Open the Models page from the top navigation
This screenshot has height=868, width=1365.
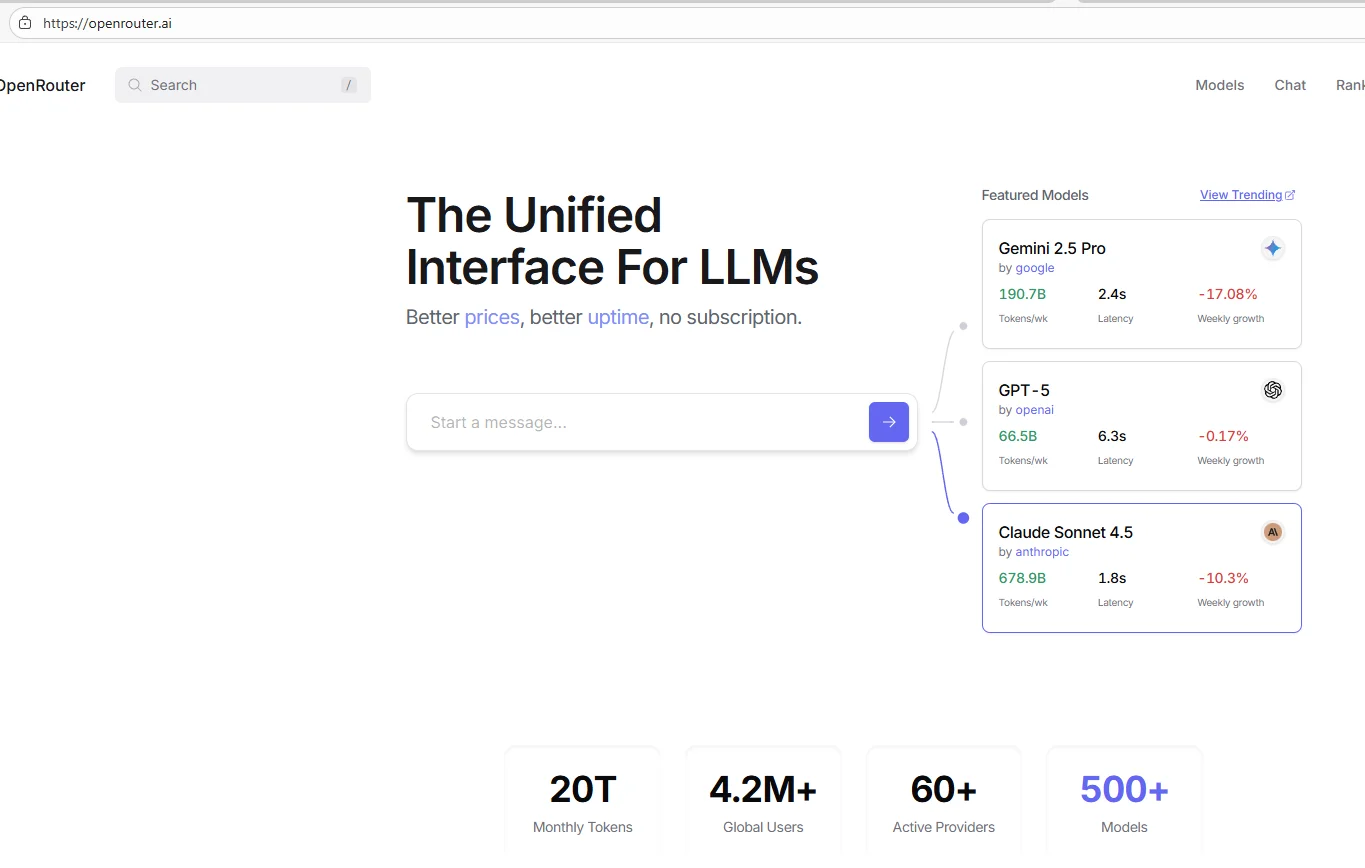1220,85
